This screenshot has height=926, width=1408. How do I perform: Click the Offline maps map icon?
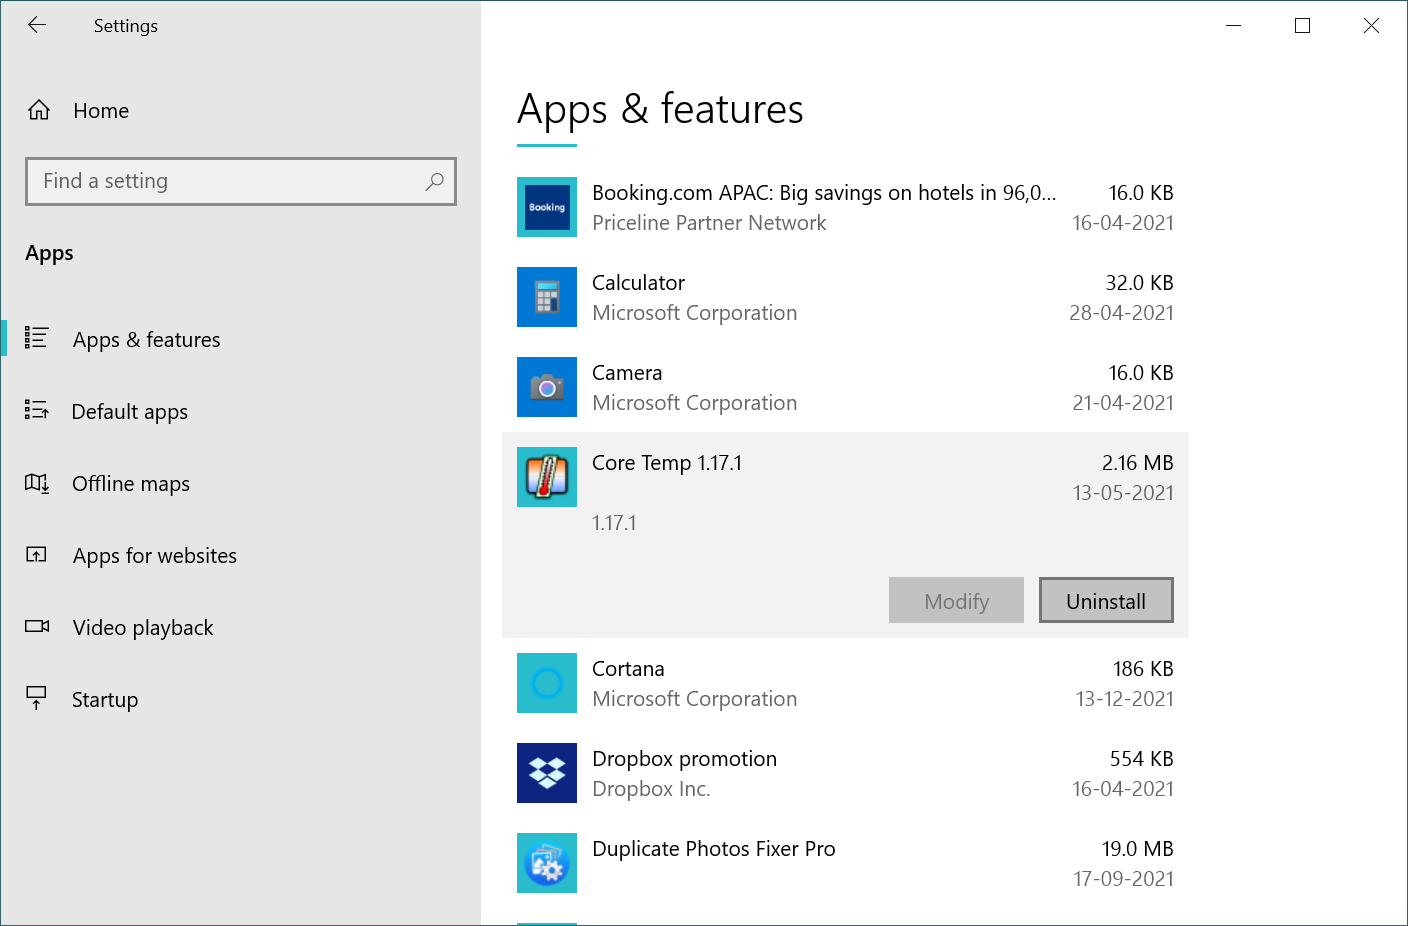37,483
